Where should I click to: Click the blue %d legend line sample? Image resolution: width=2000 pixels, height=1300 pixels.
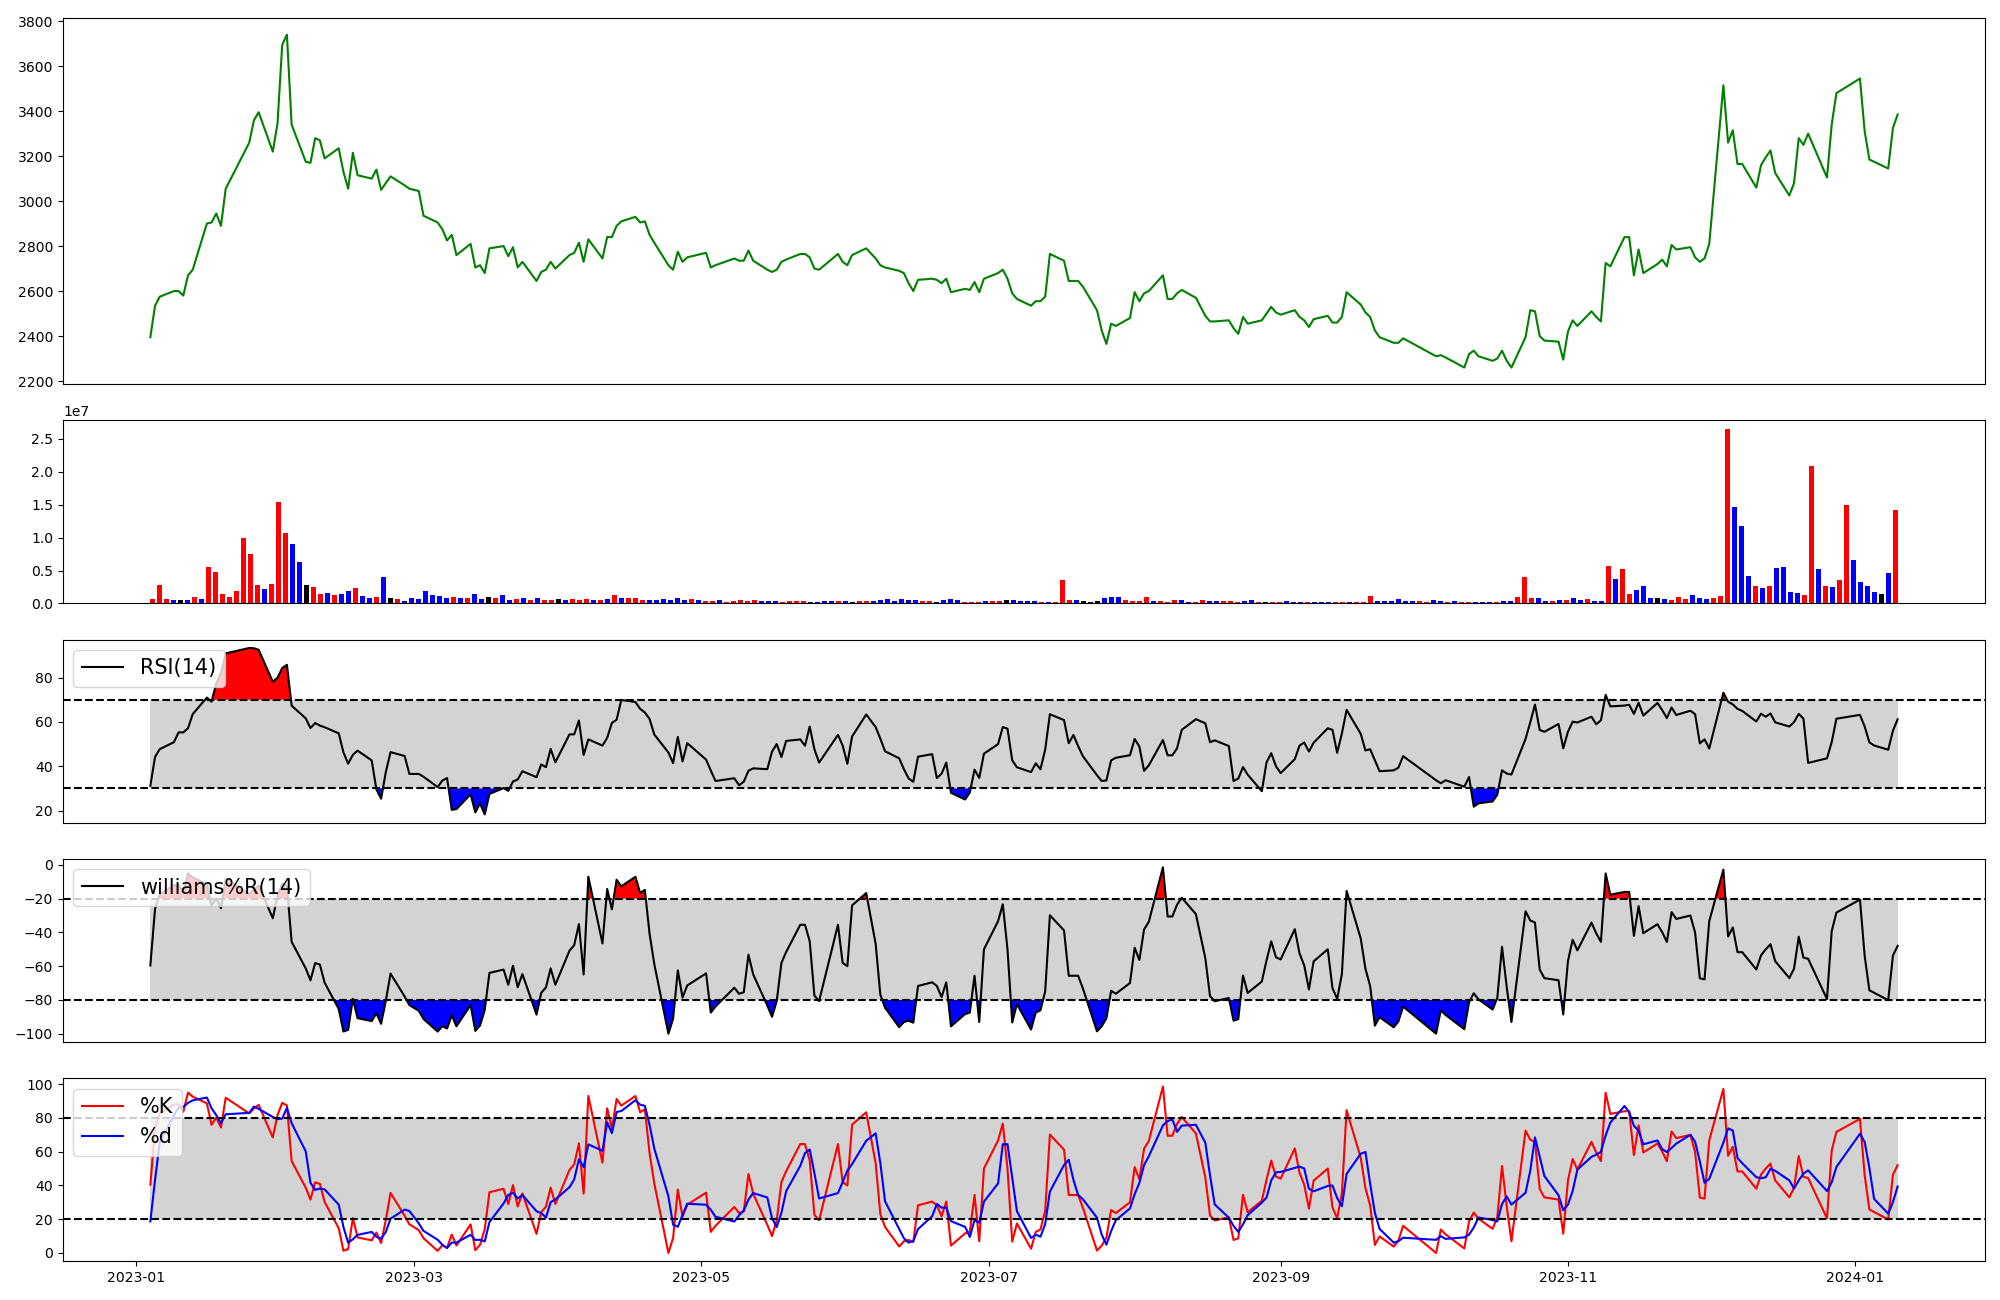pyautogui.click(x=102, y=1136)
